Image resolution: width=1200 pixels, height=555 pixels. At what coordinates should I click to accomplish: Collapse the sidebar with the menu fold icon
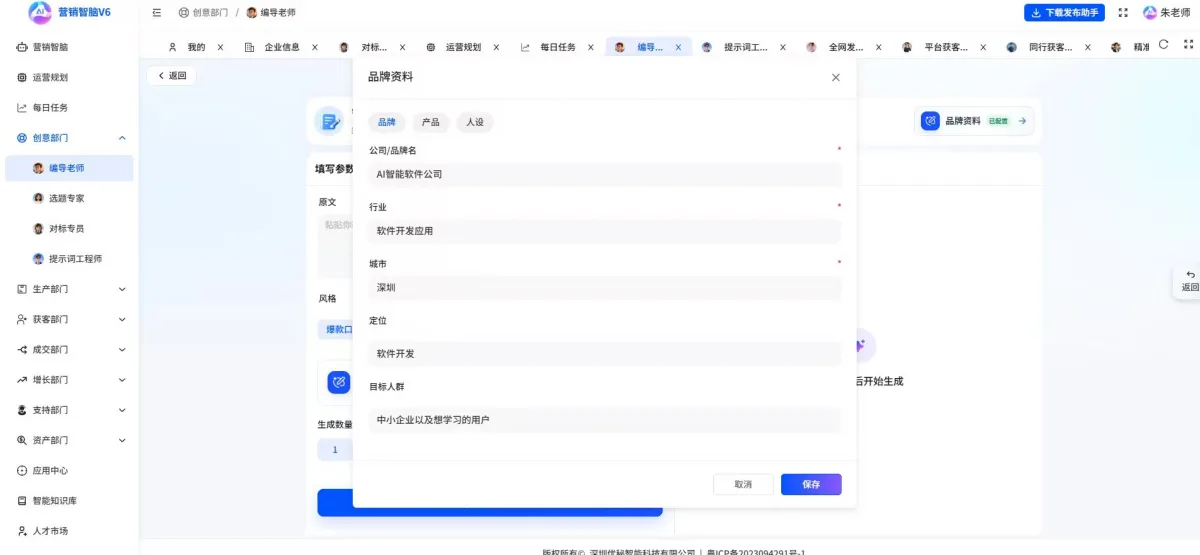tap(157, 12)
